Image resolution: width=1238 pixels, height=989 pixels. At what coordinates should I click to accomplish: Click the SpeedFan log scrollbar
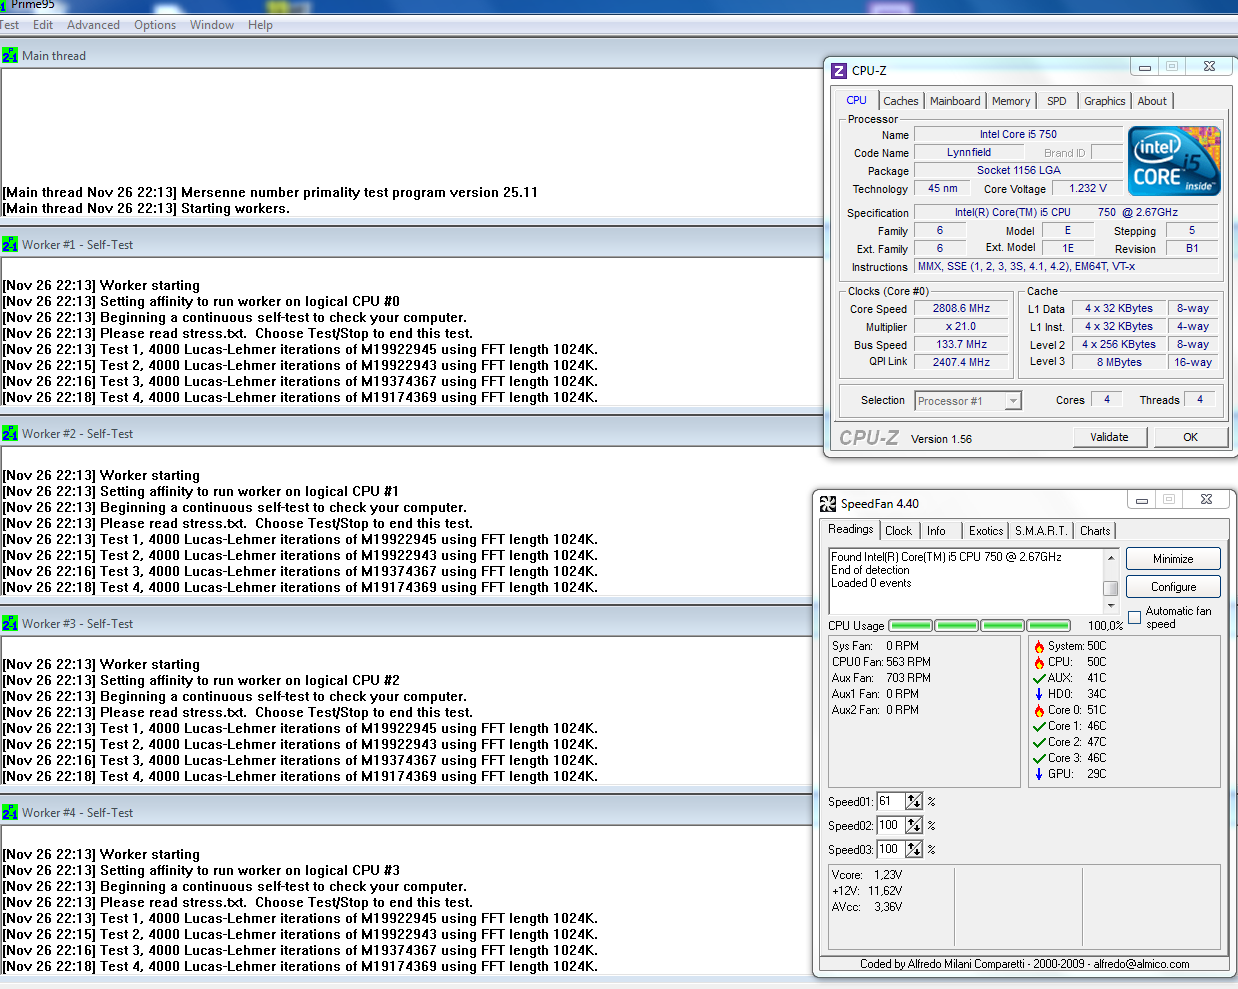point(1110,581)
